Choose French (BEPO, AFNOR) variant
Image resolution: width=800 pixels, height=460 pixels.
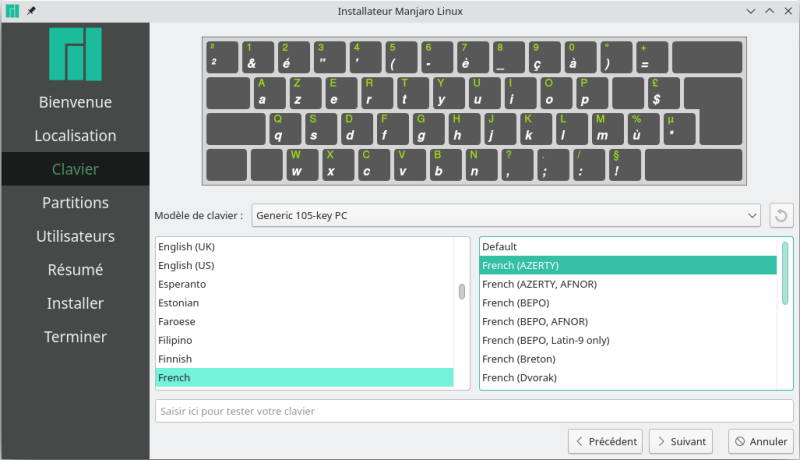pyautogui.click(x=629, y=321)
